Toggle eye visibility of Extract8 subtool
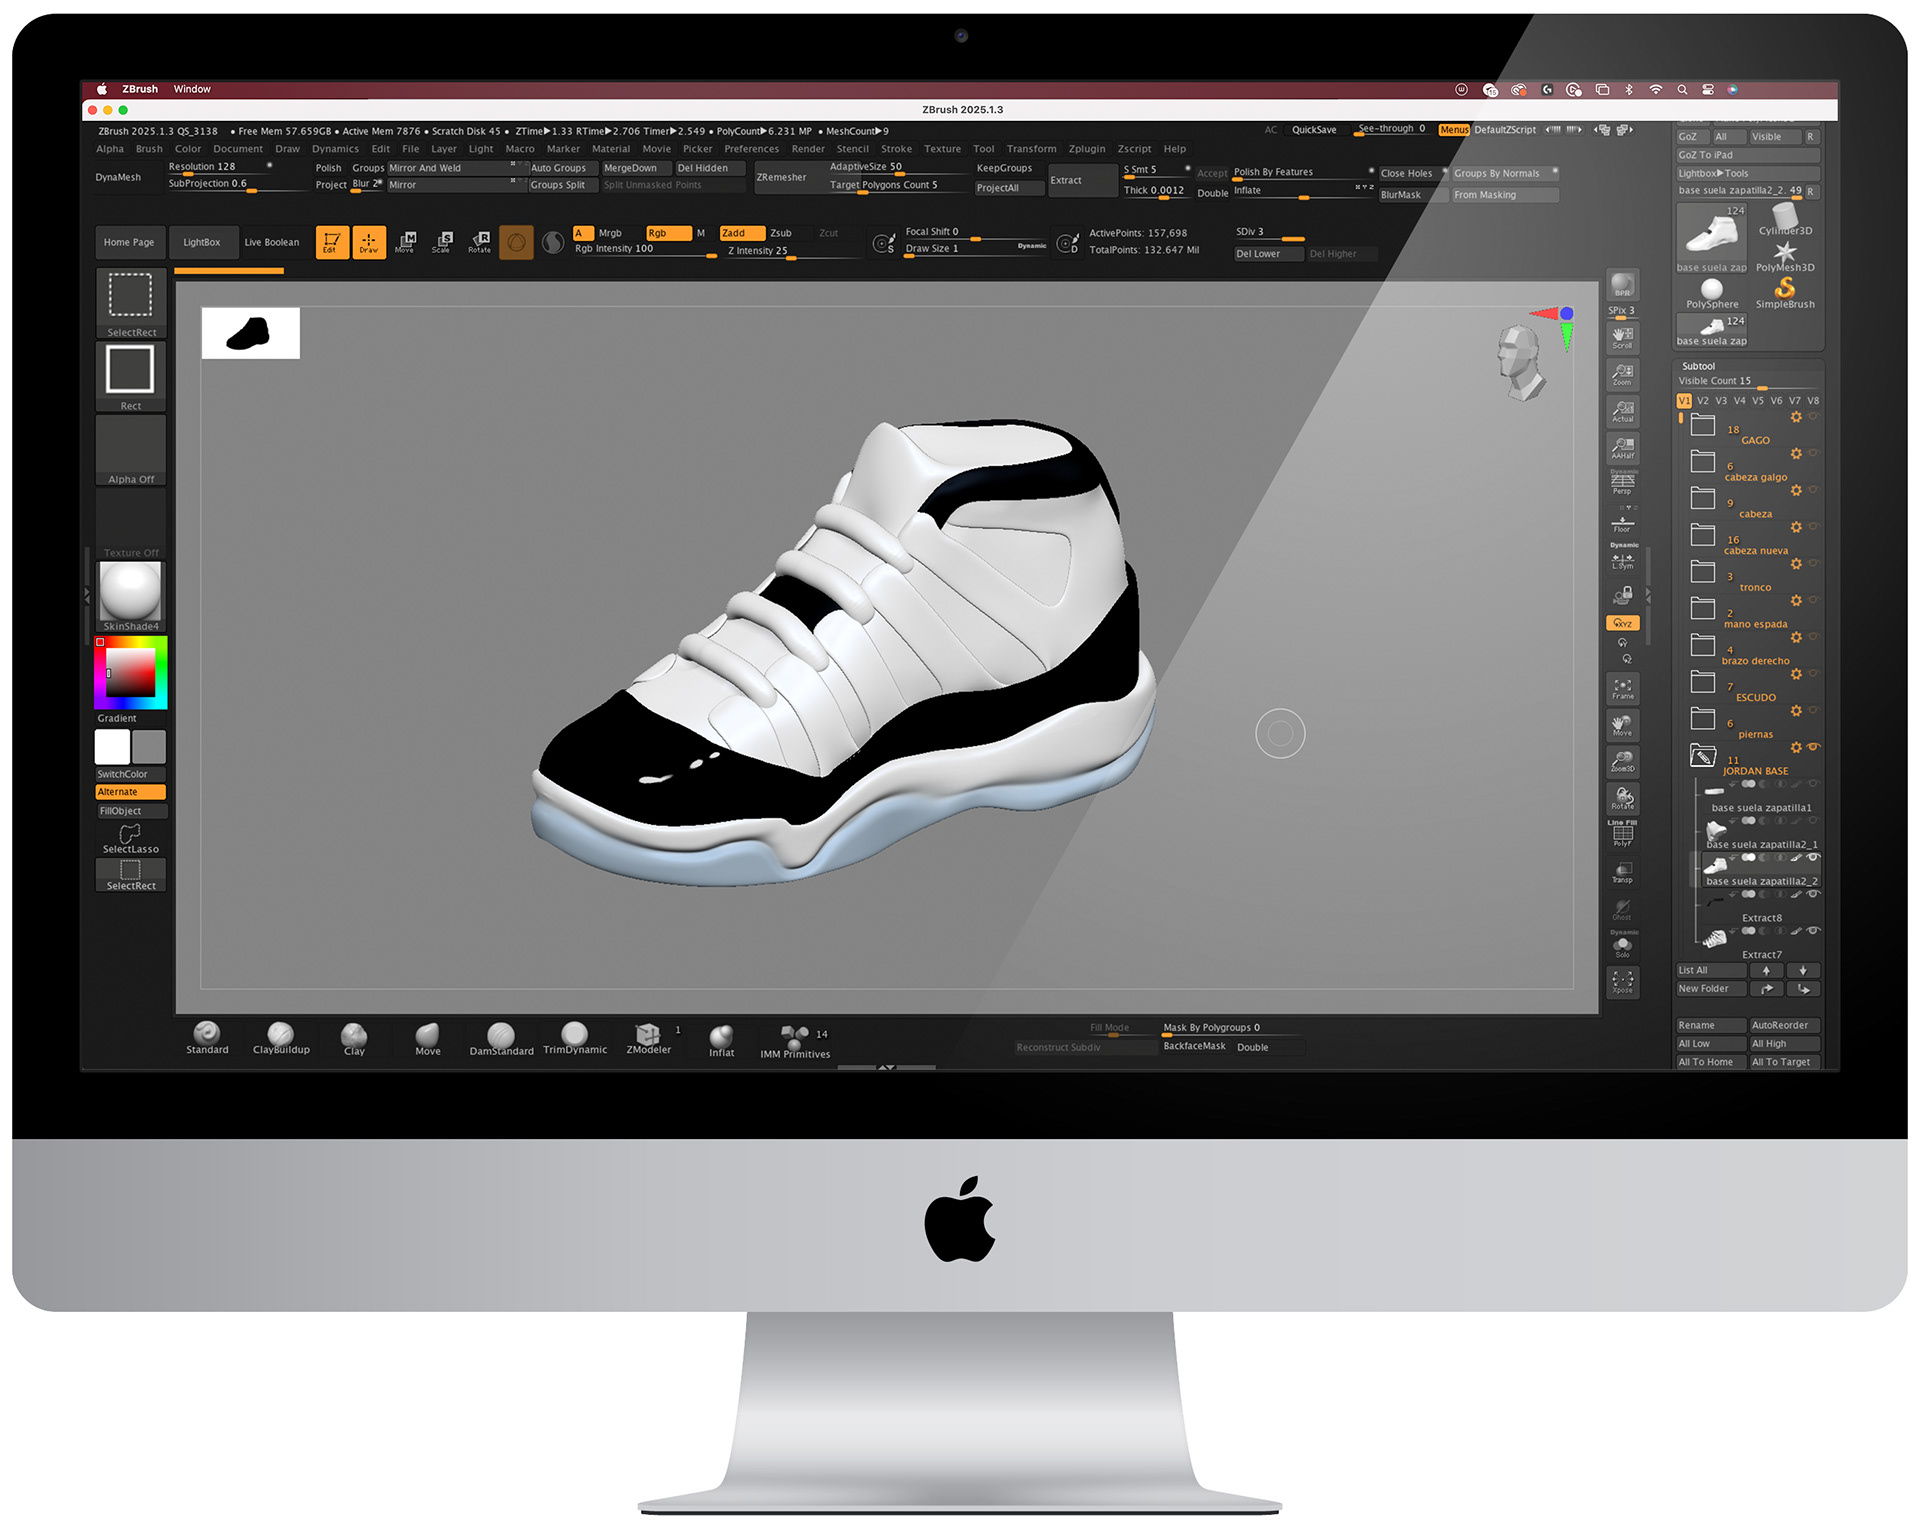Image resolution: width=1920 pixels, height=1532 pixels. [1813, 895]
